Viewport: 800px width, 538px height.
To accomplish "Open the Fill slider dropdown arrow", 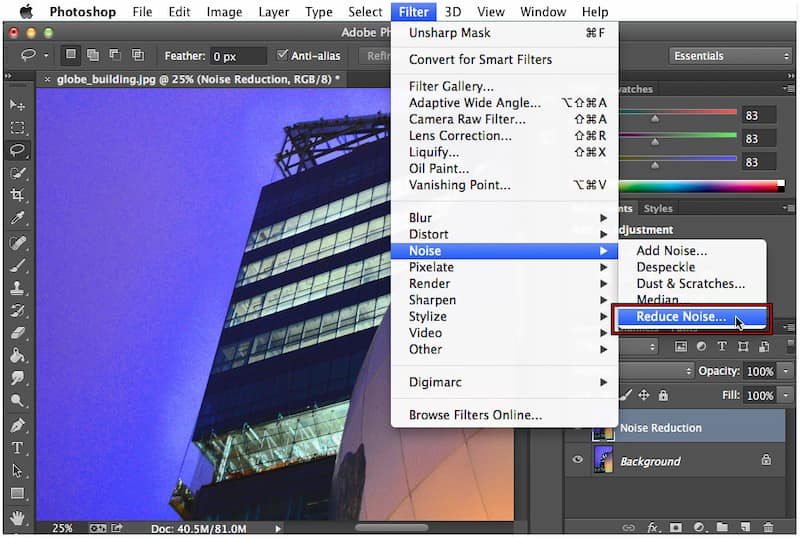I will click(786, 395).
